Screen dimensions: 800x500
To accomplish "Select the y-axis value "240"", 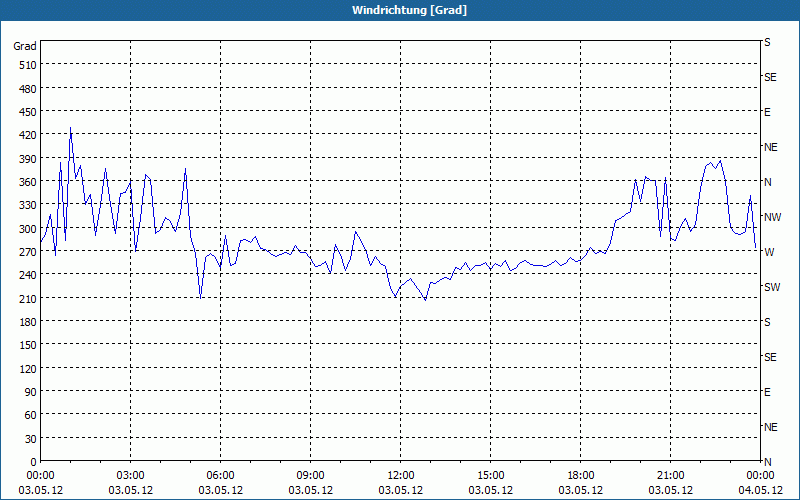I will coord(28,276).
